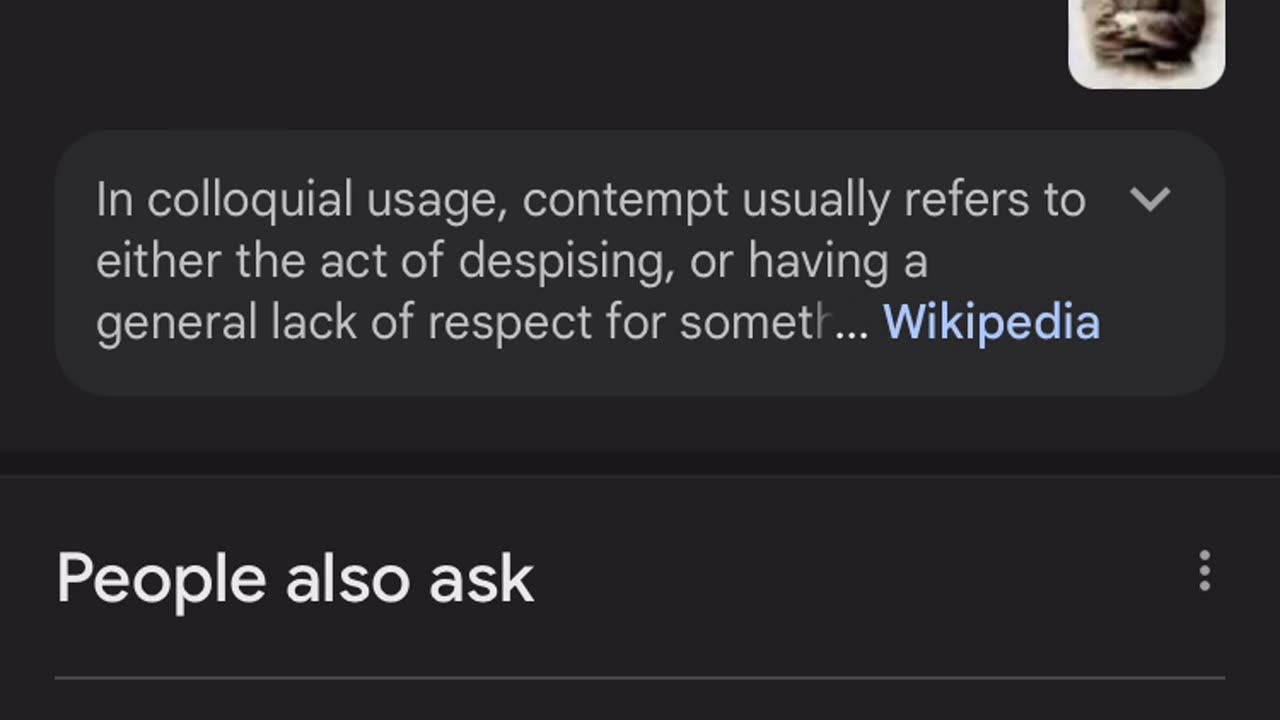1280x720 pixels.
Task: Open People also ask three-dot options
Action: tap(1204, 571)
